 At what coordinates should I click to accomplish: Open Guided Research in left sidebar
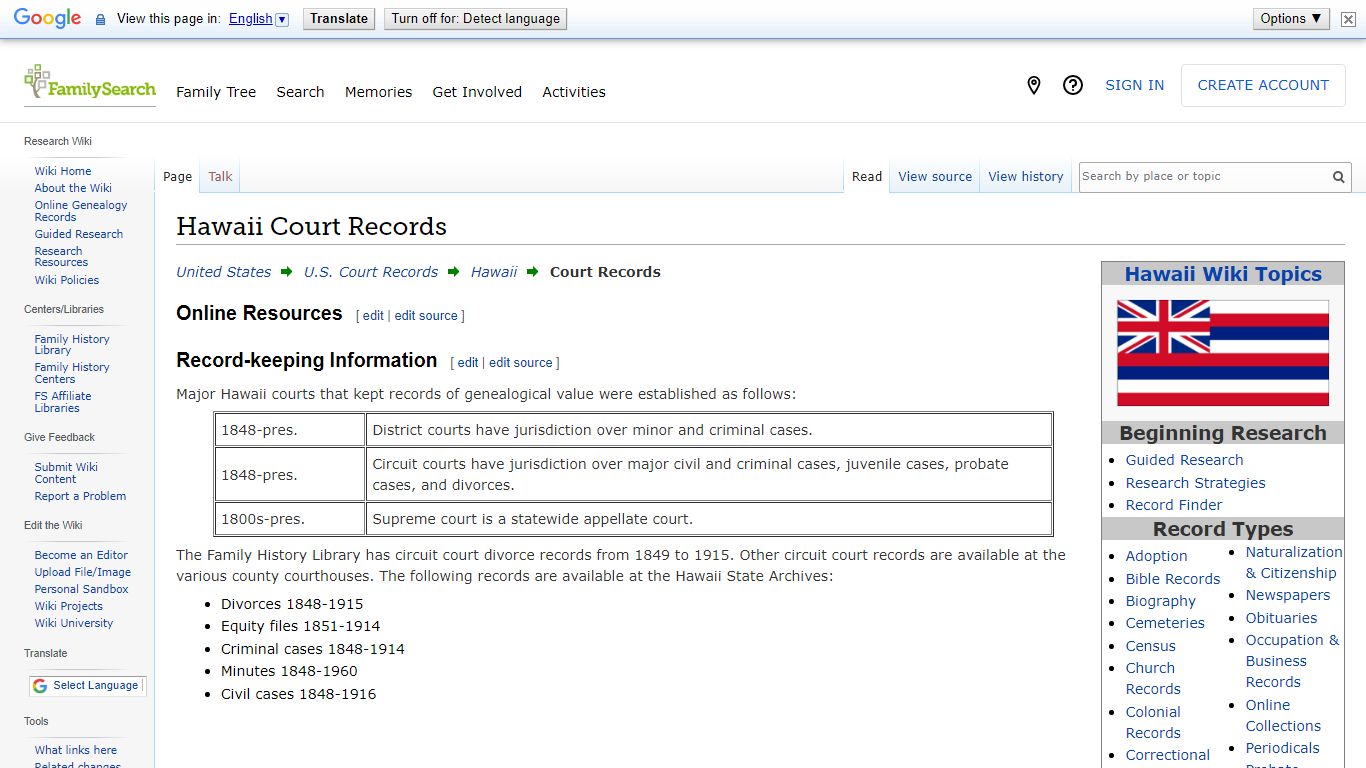point(79,234)
